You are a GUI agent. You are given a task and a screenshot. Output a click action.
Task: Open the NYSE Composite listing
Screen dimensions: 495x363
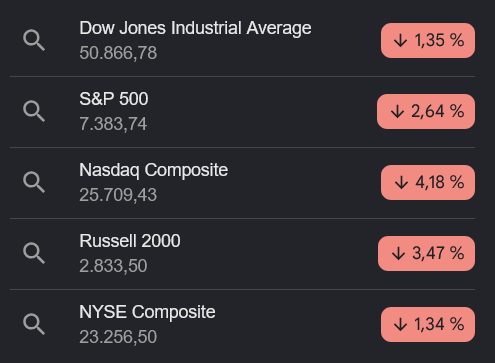[x=147, y=312]
